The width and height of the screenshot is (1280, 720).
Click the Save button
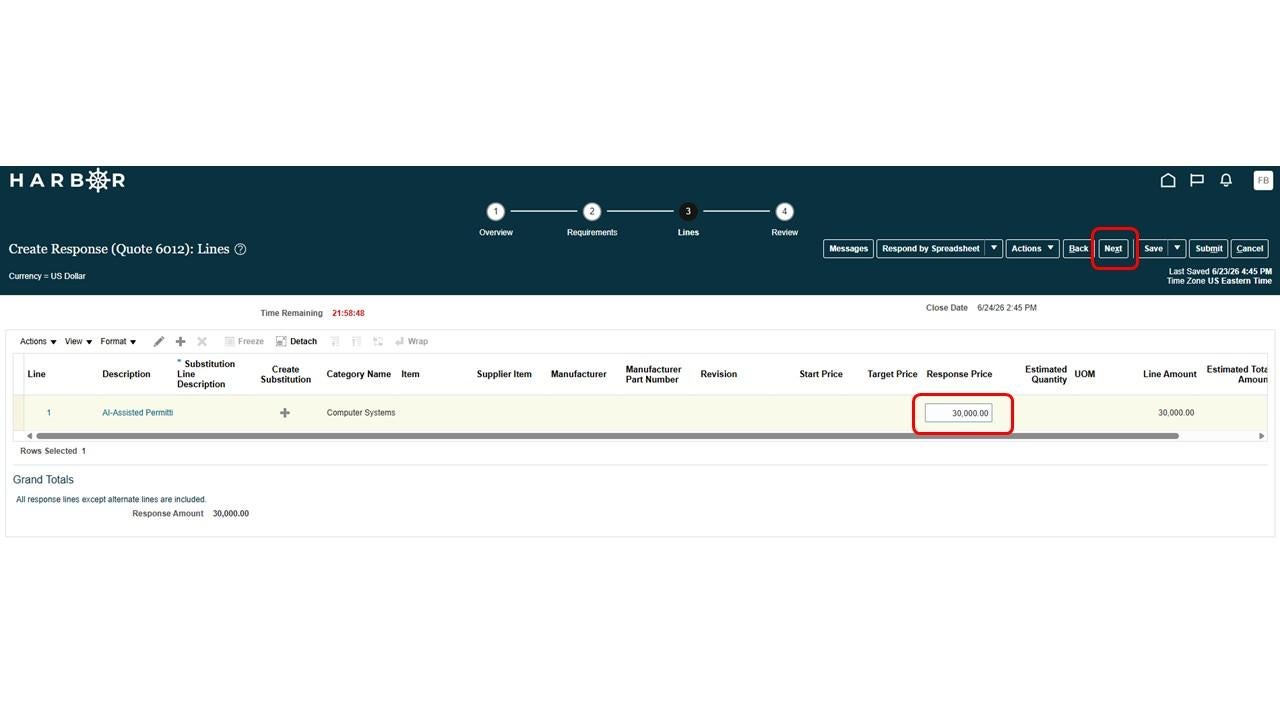click(x=1153, y=248)
